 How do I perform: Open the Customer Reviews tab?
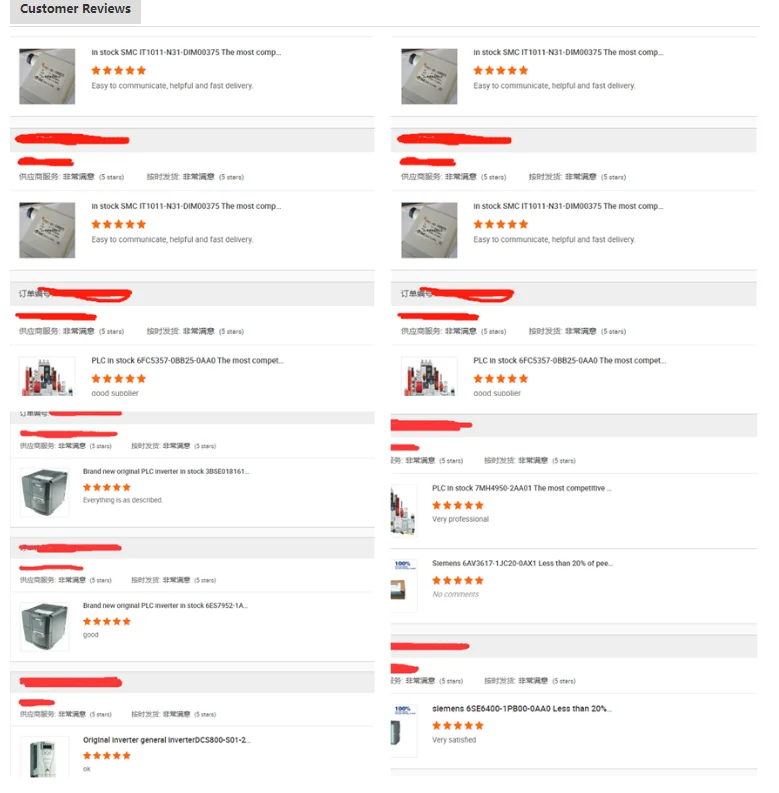75,10
